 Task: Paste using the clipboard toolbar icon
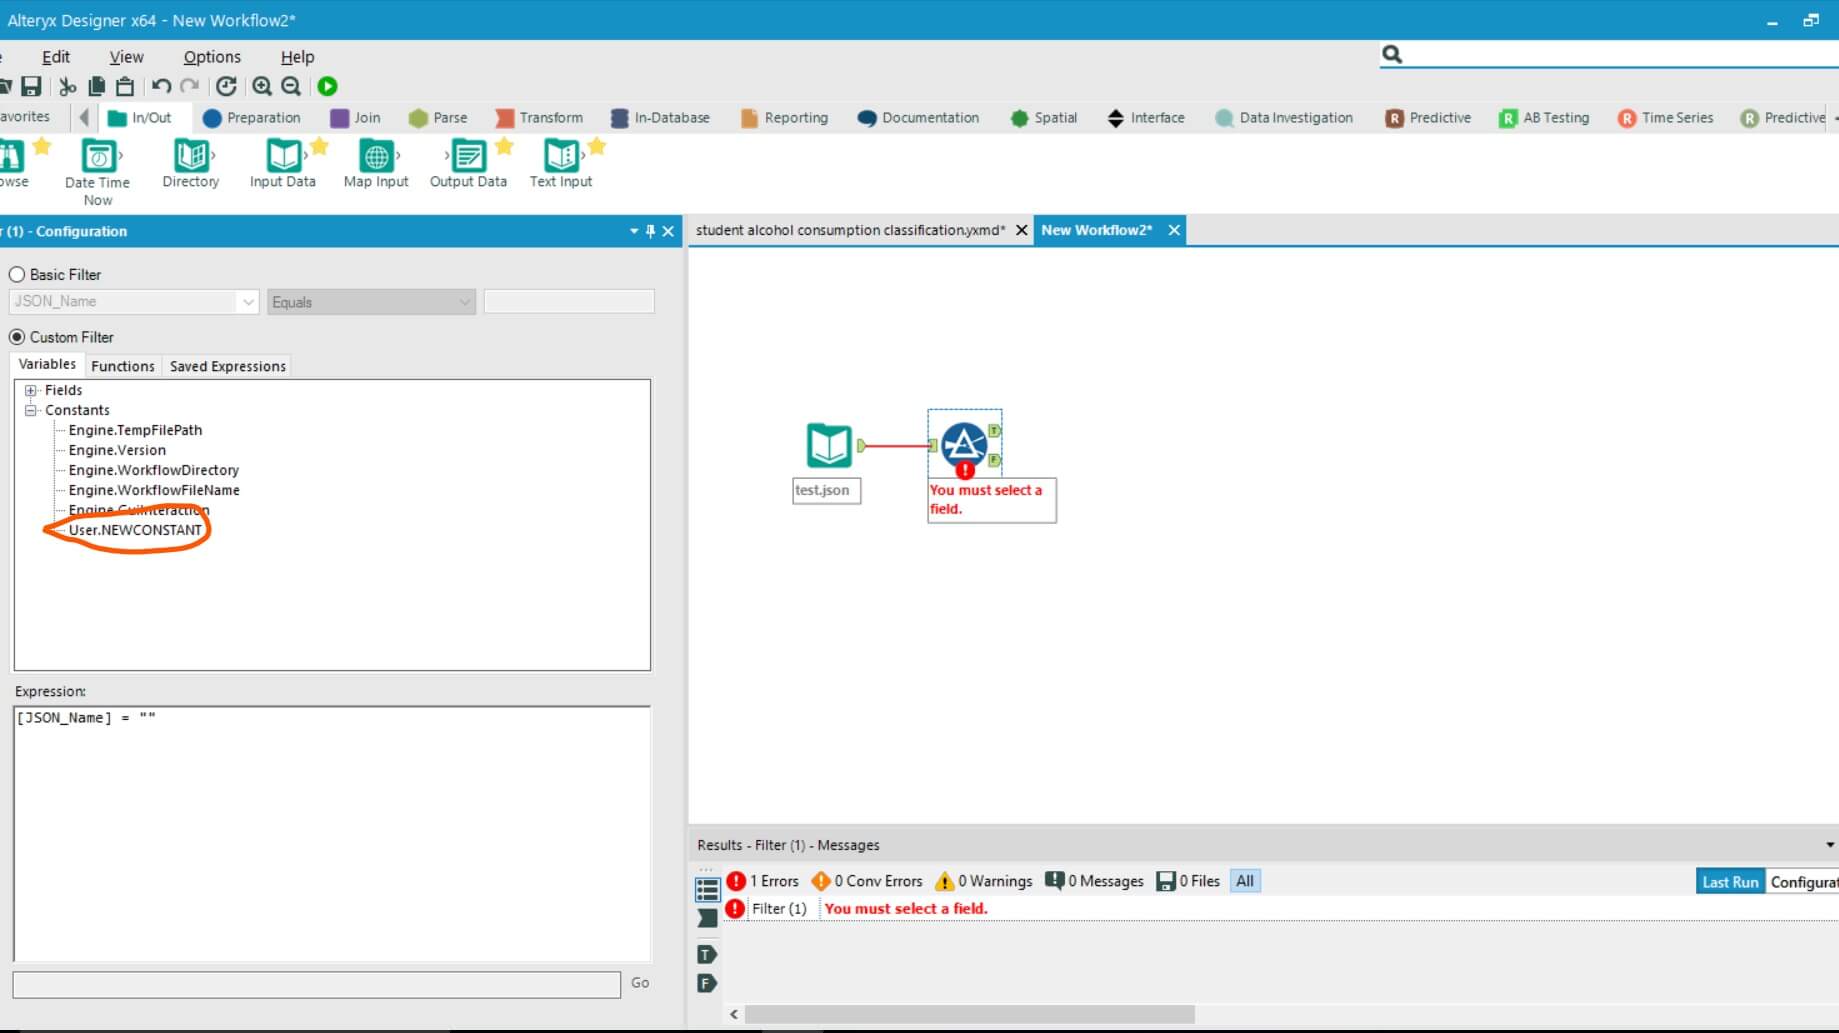pyautogui.click(x=125, y=87)
